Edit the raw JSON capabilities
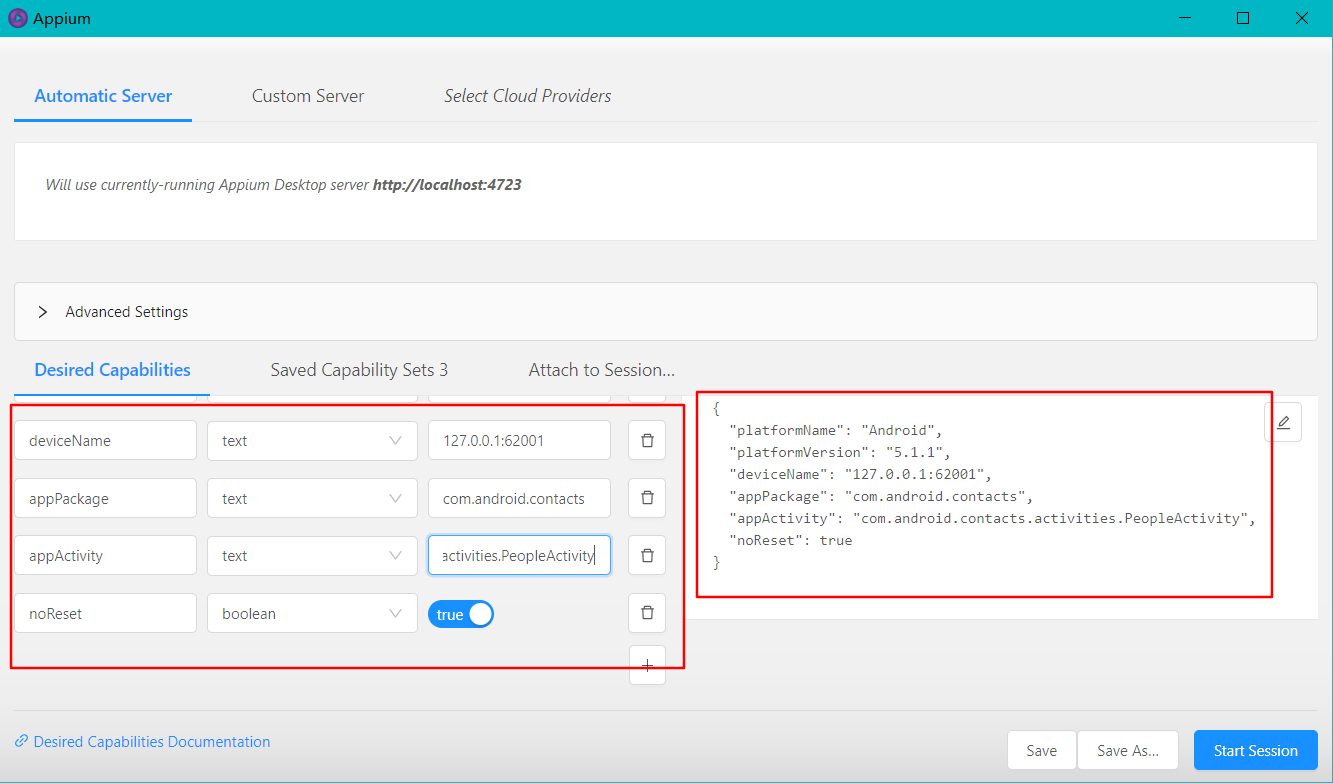Screen dimensions: 1333x783 pos(1283,421)
